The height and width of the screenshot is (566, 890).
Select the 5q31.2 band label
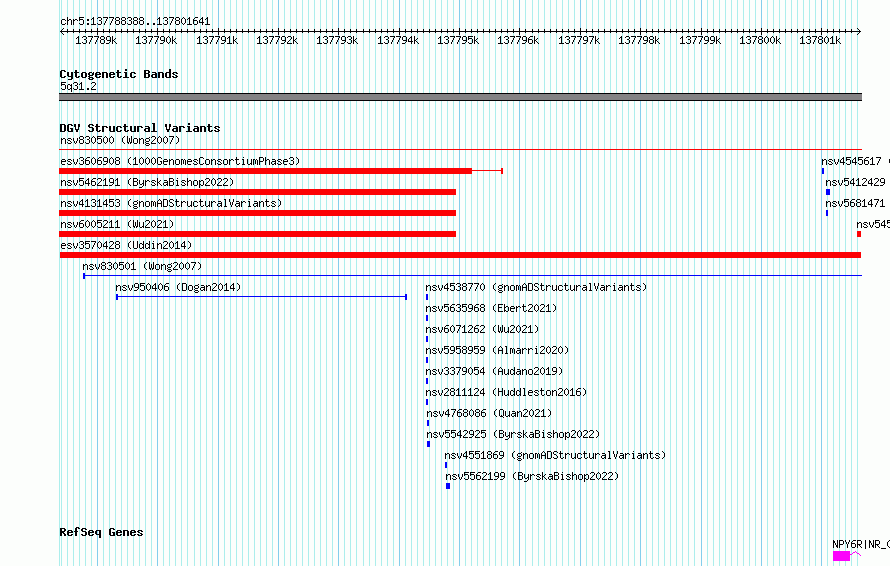(78, 86)
